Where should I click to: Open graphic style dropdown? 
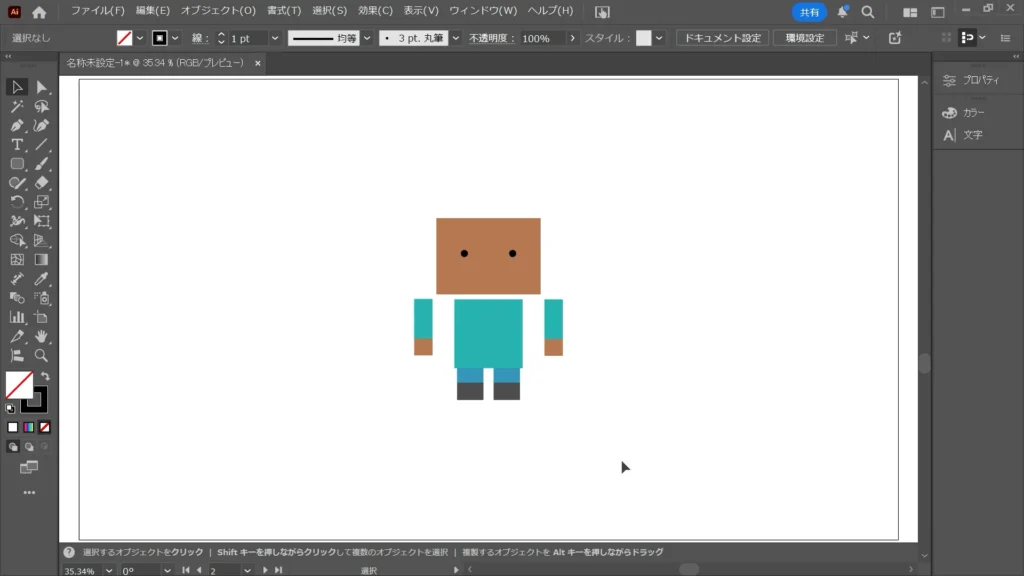(659, 38)
